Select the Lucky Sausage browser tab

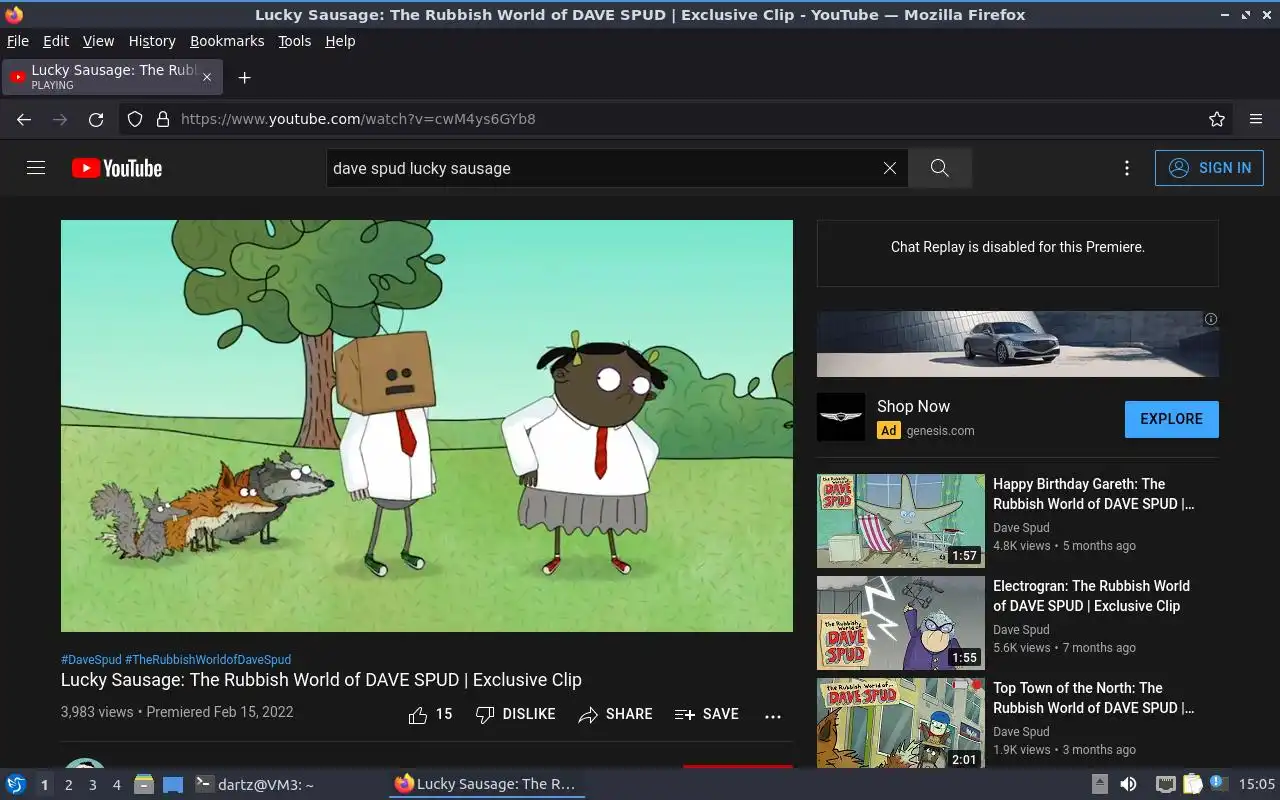112,77
